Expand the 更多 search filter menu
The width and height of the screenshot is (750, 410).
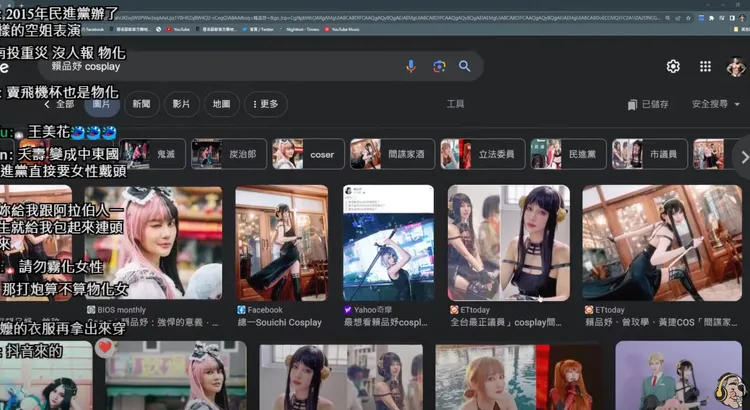(x=265, y=104)
